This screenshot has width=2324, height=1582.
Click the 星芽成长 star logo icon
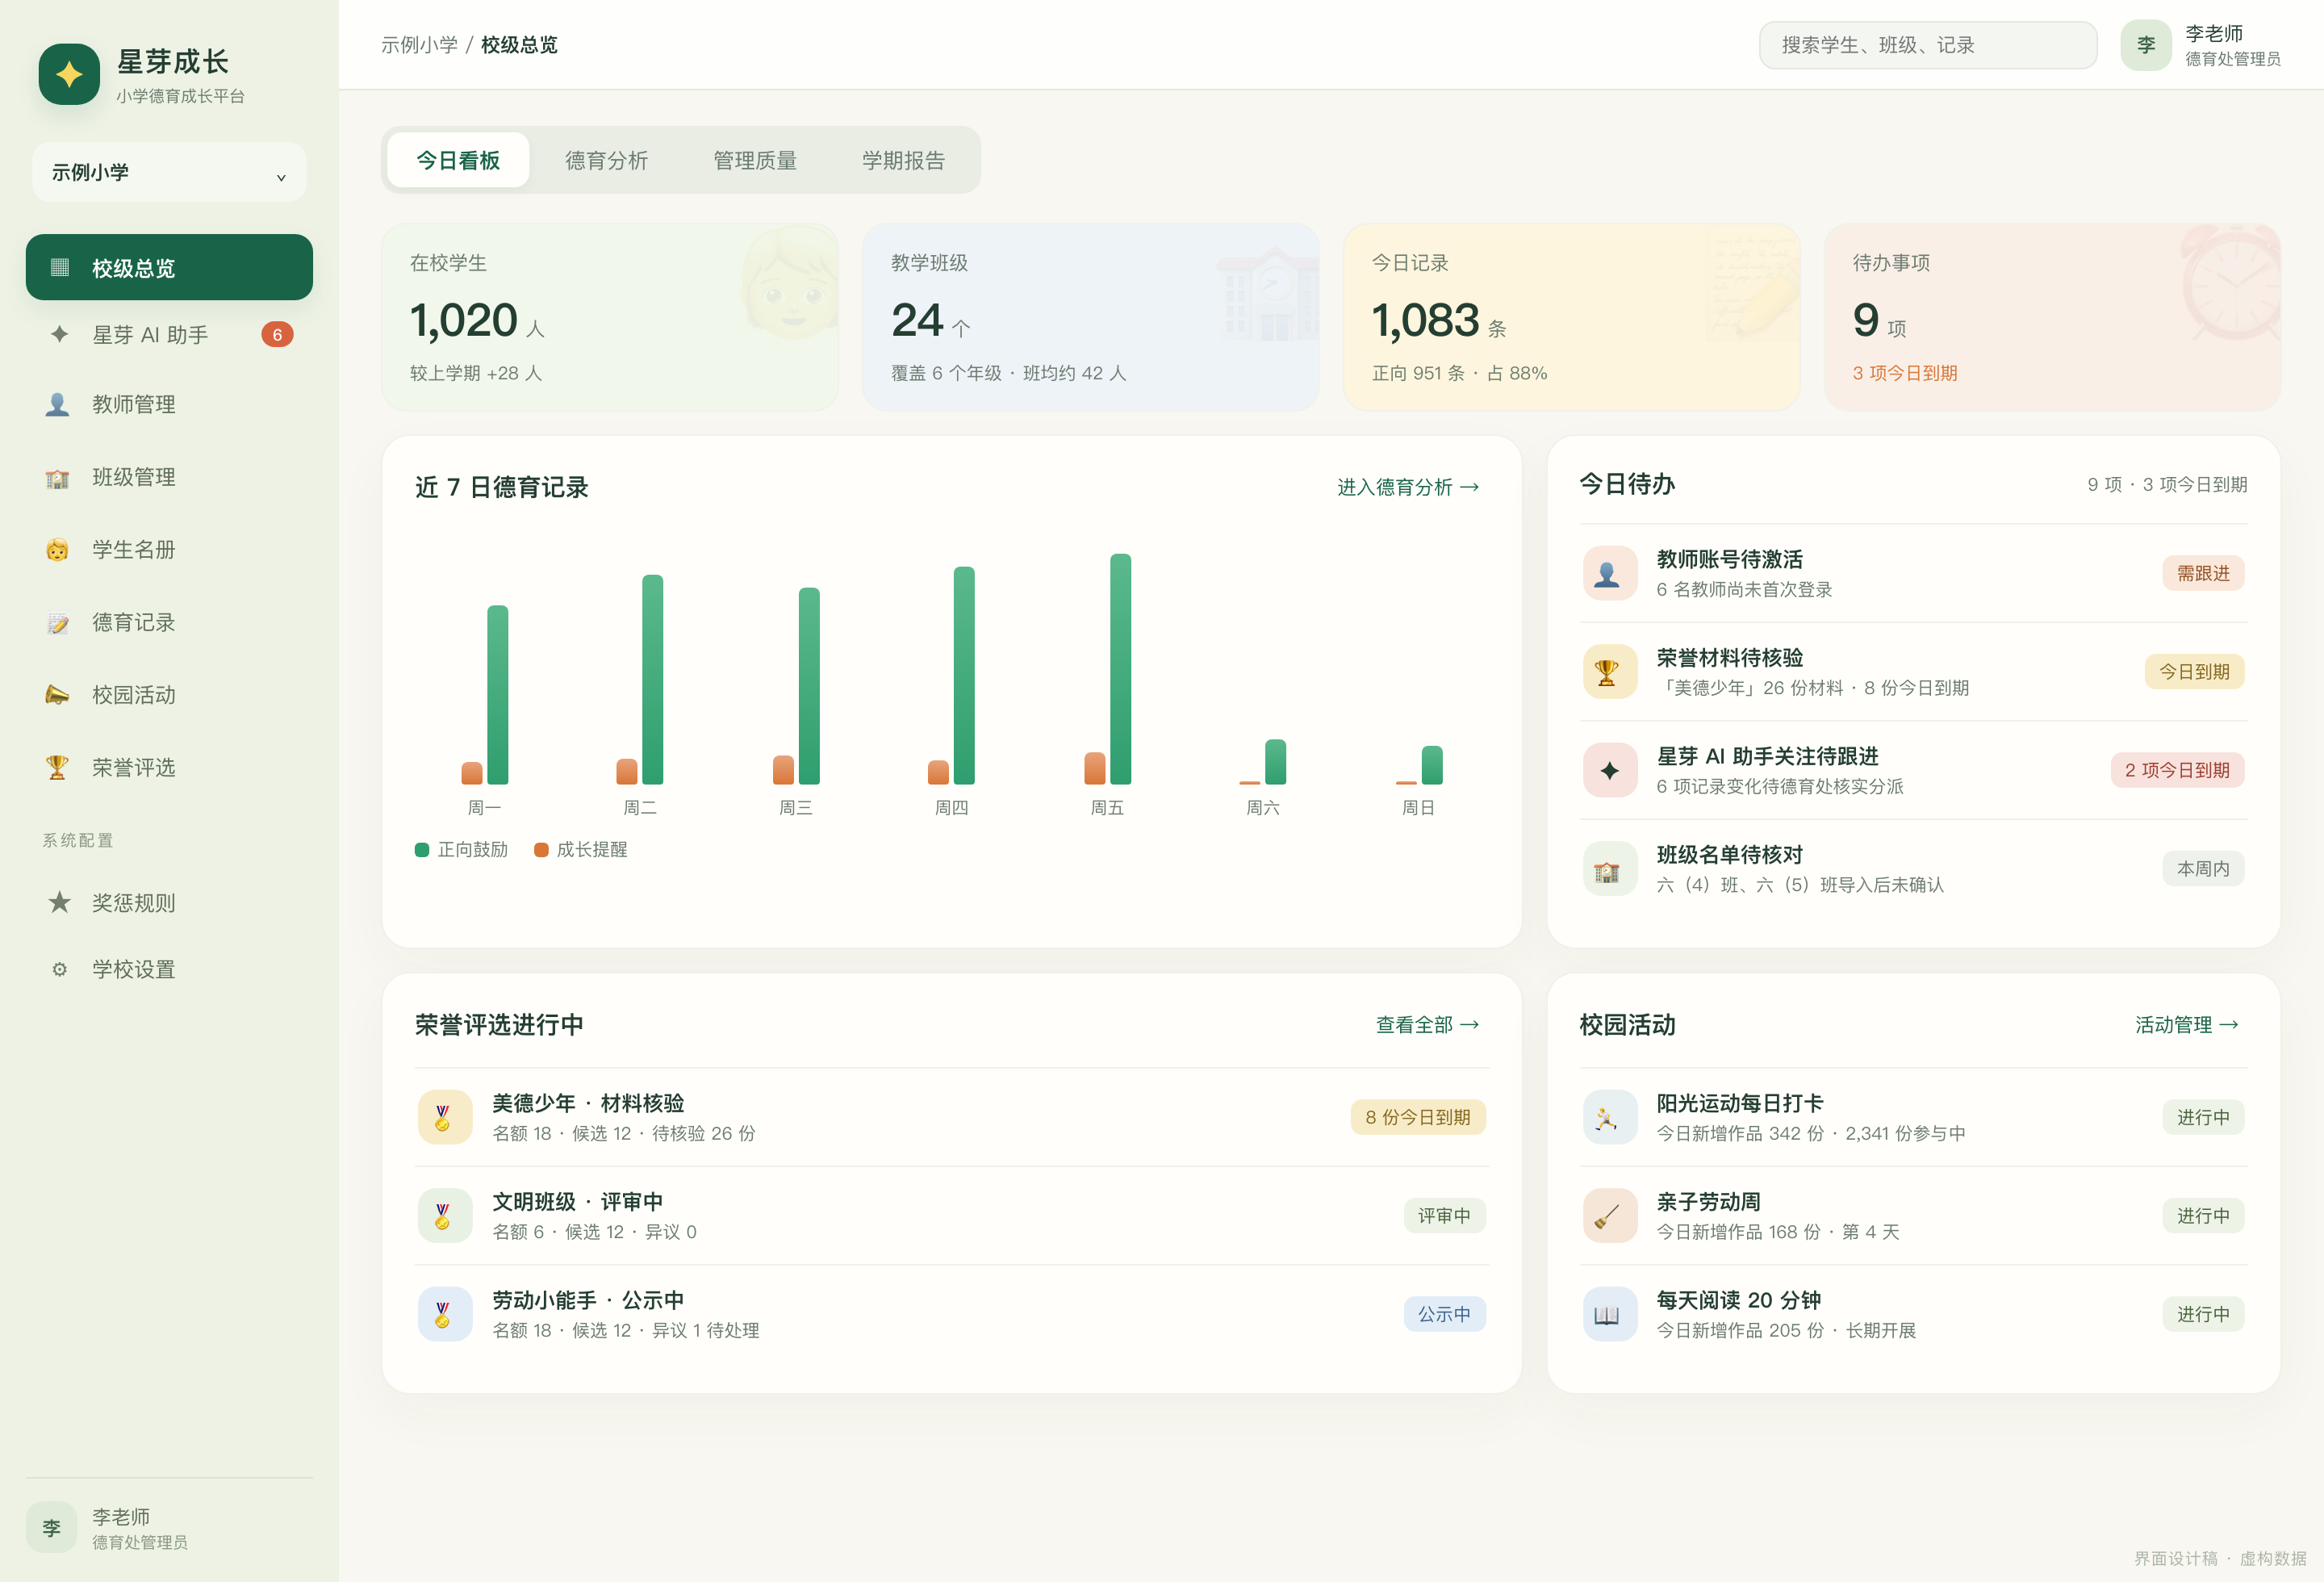click(69, 74)
